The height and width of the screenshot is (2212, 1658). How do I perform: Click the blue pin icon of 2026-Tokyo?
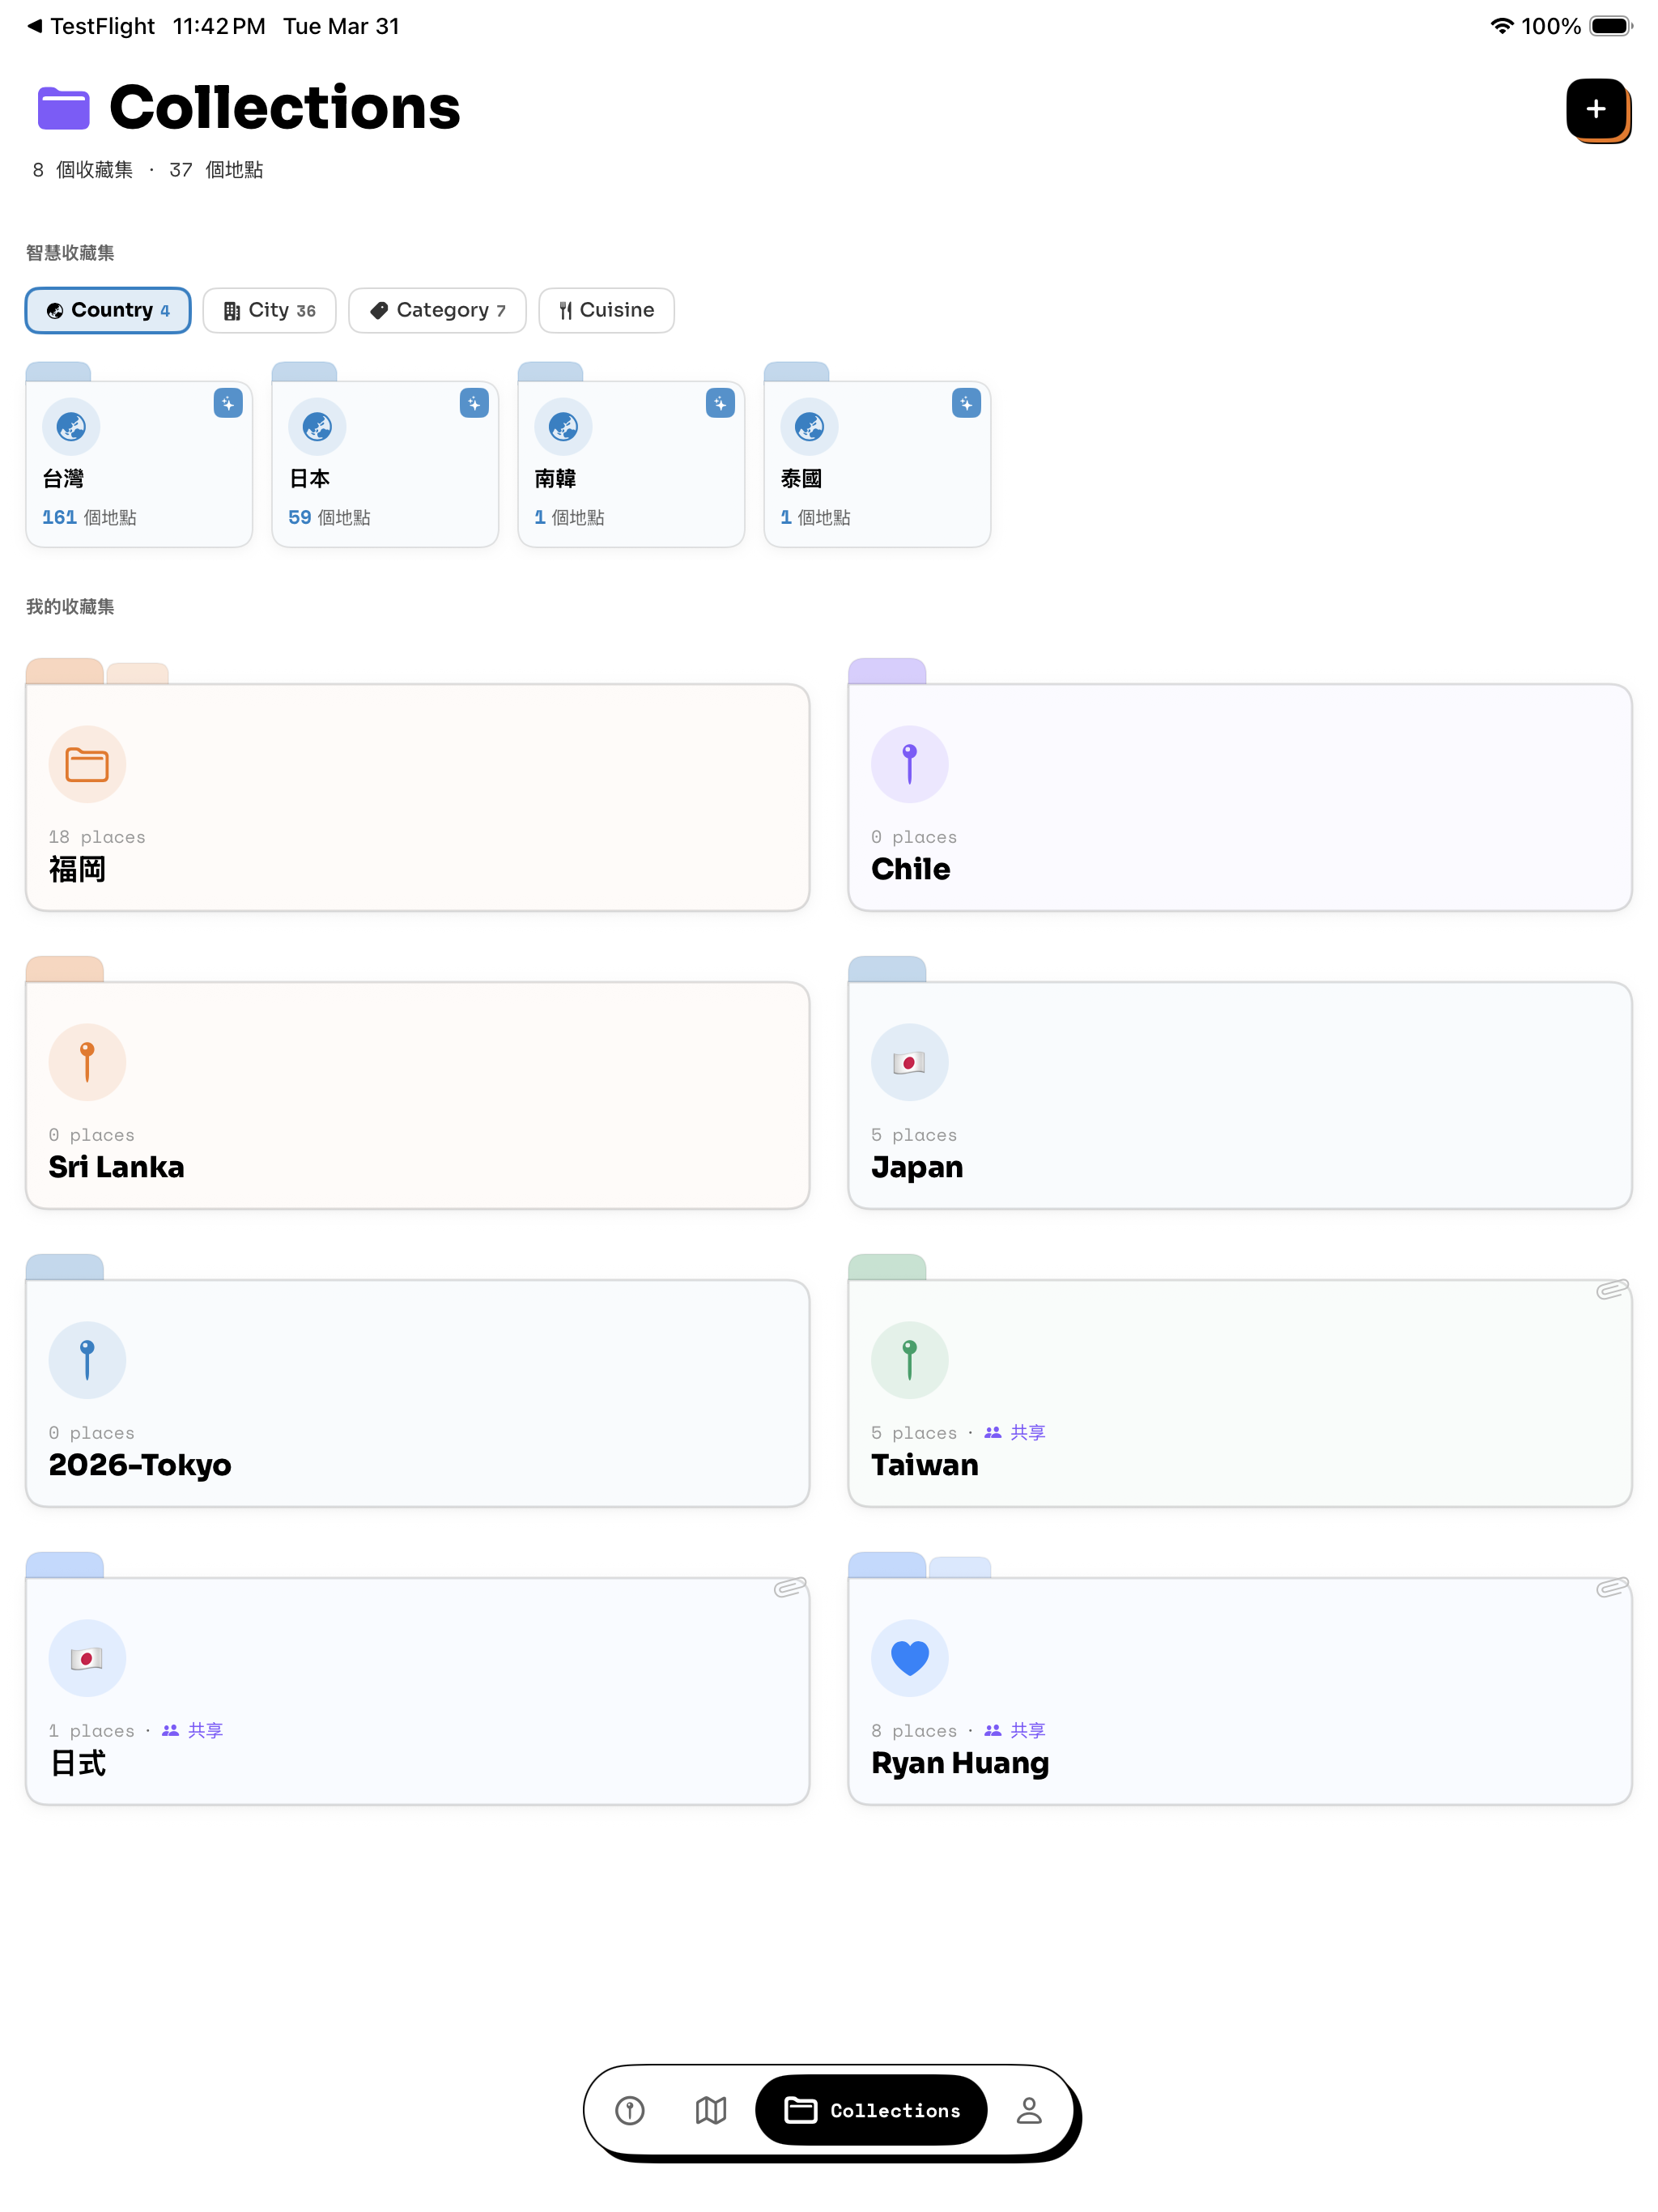pos(87,1360)
